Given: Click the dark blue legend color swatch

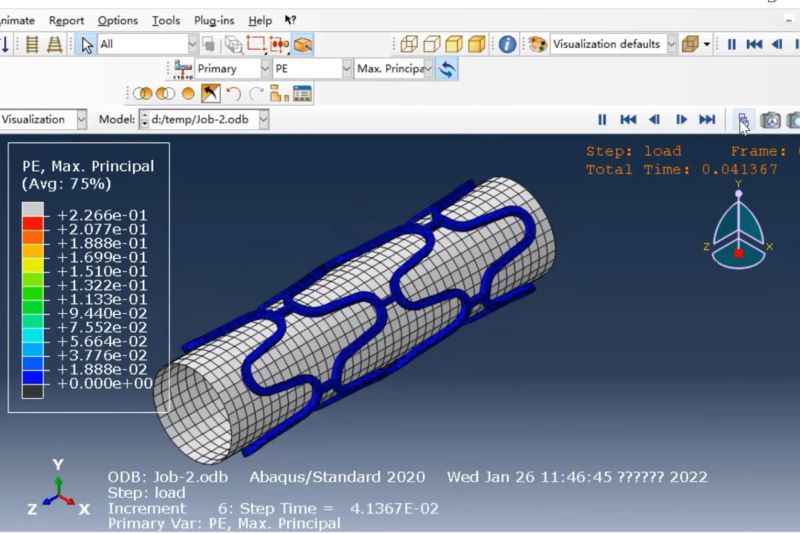Looking at the screenshot, I should click(33, 377).
